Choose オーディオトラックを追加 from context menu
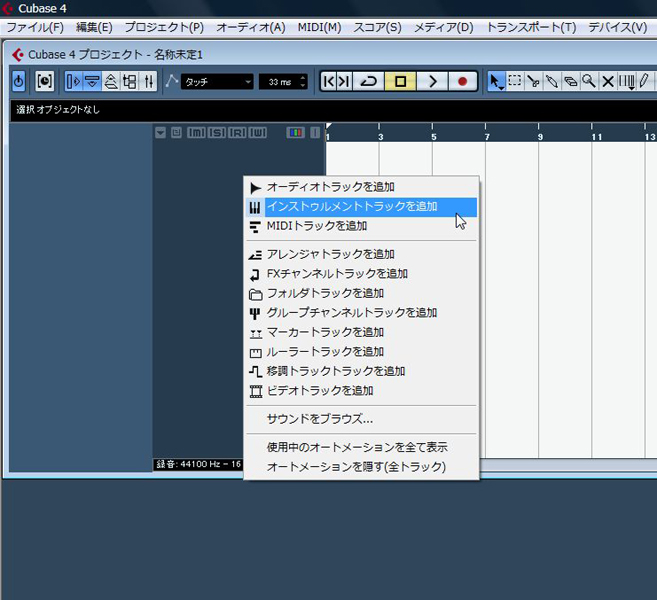This screenshot has width=657, height=600. (x=362, y=187)
